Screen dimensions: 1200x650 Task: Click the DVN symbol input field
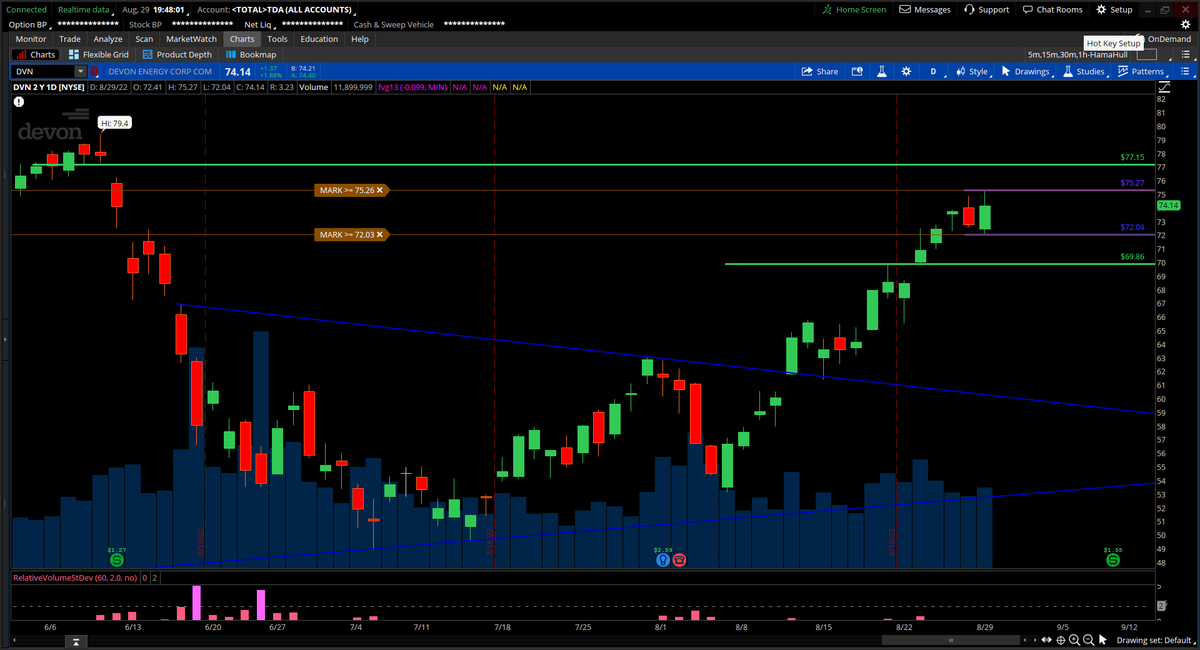point(43,71)
